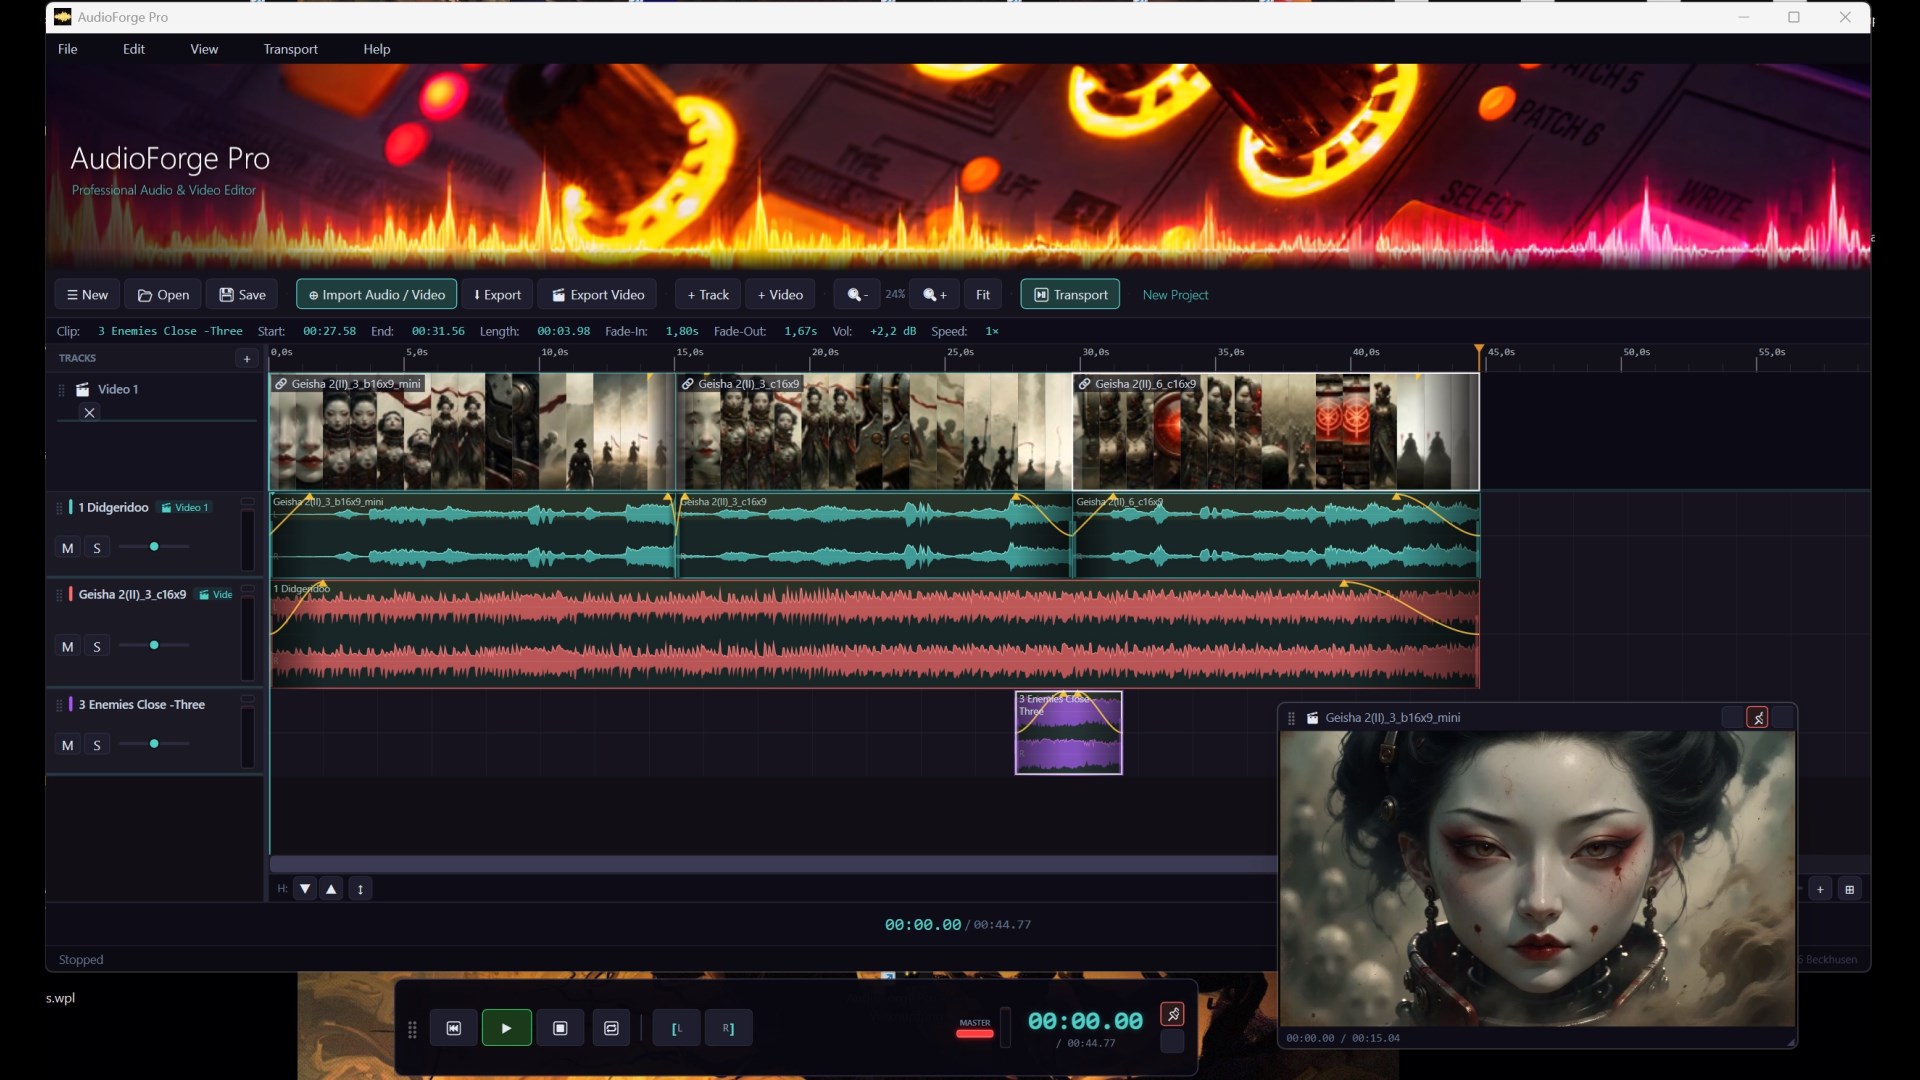
Task: Select the 3 Enemies Close -Three track name
Action: pos(142,705)
